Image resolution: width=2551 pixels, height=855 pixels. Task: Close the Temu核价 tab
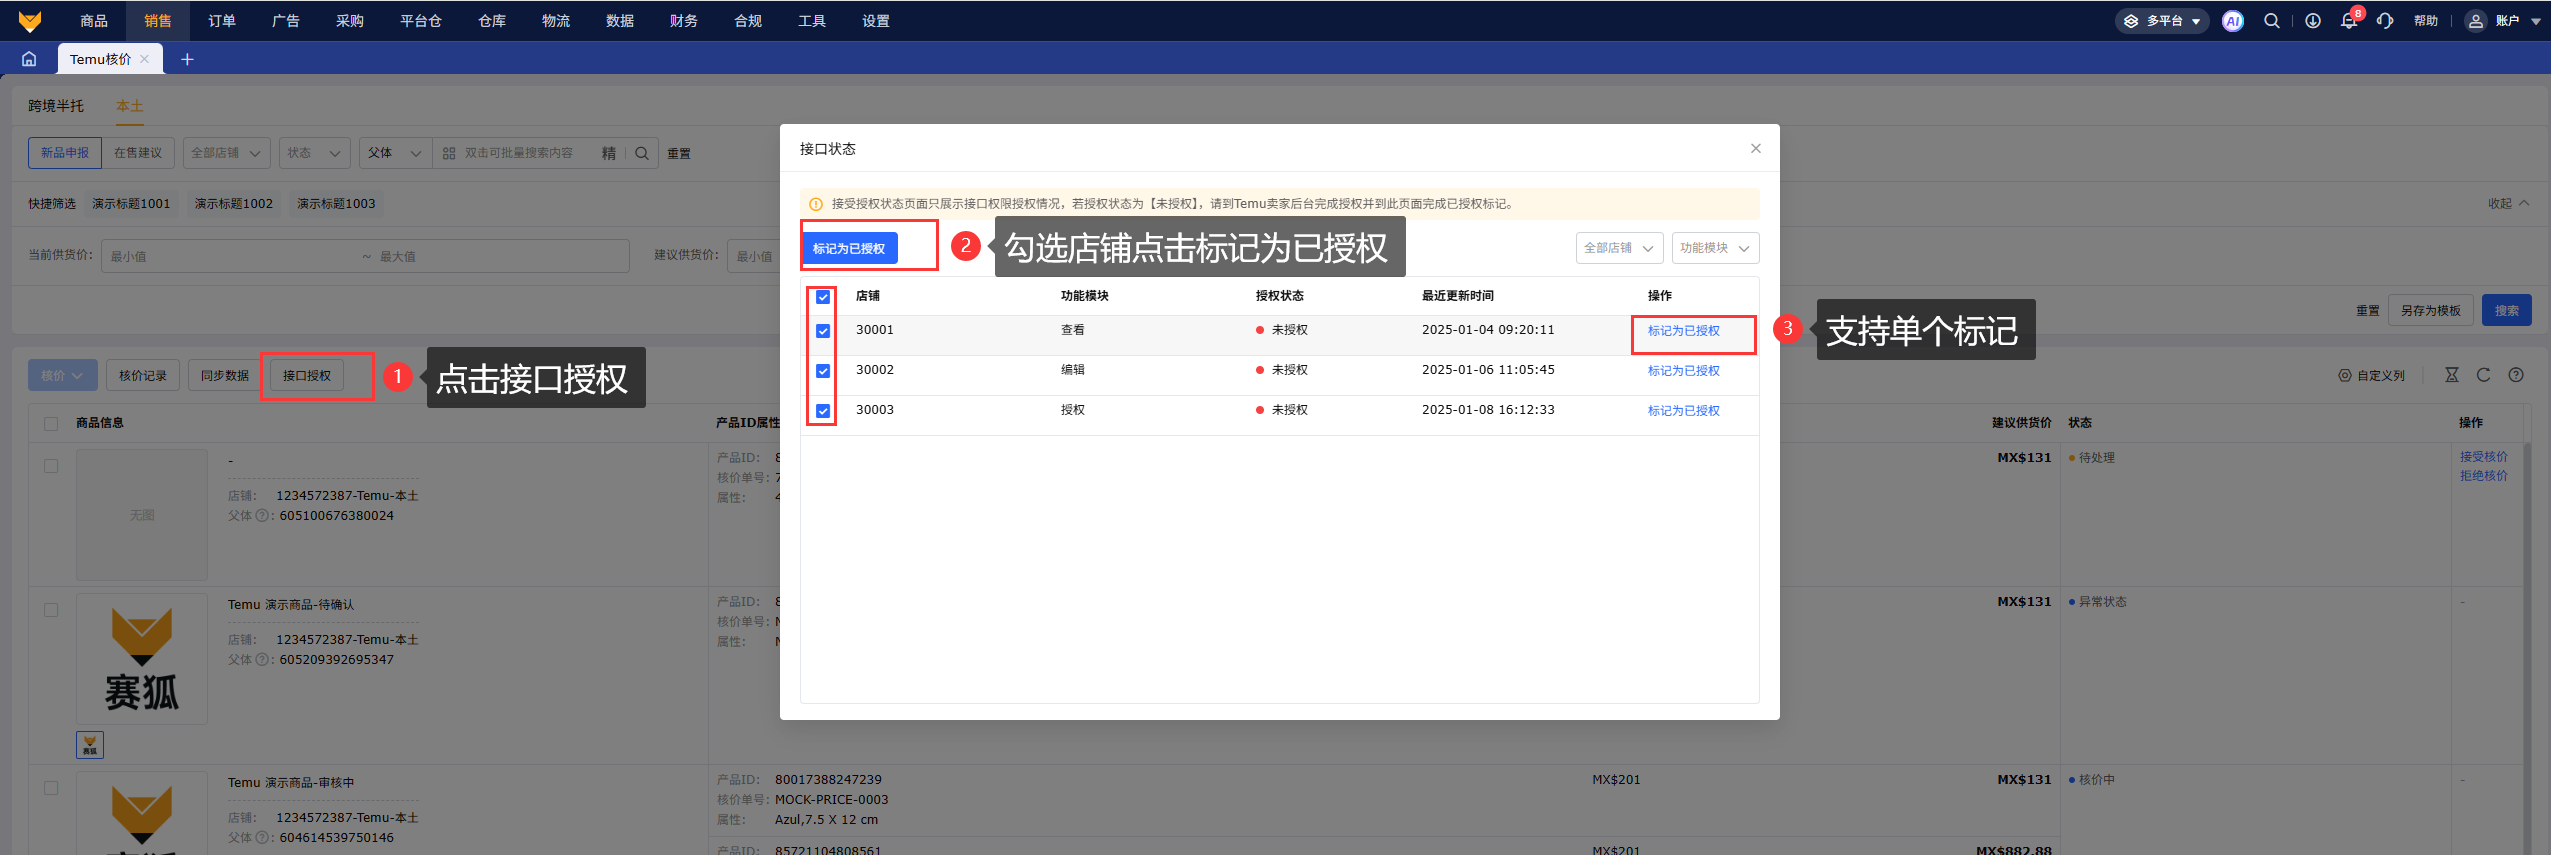point(145,59)
